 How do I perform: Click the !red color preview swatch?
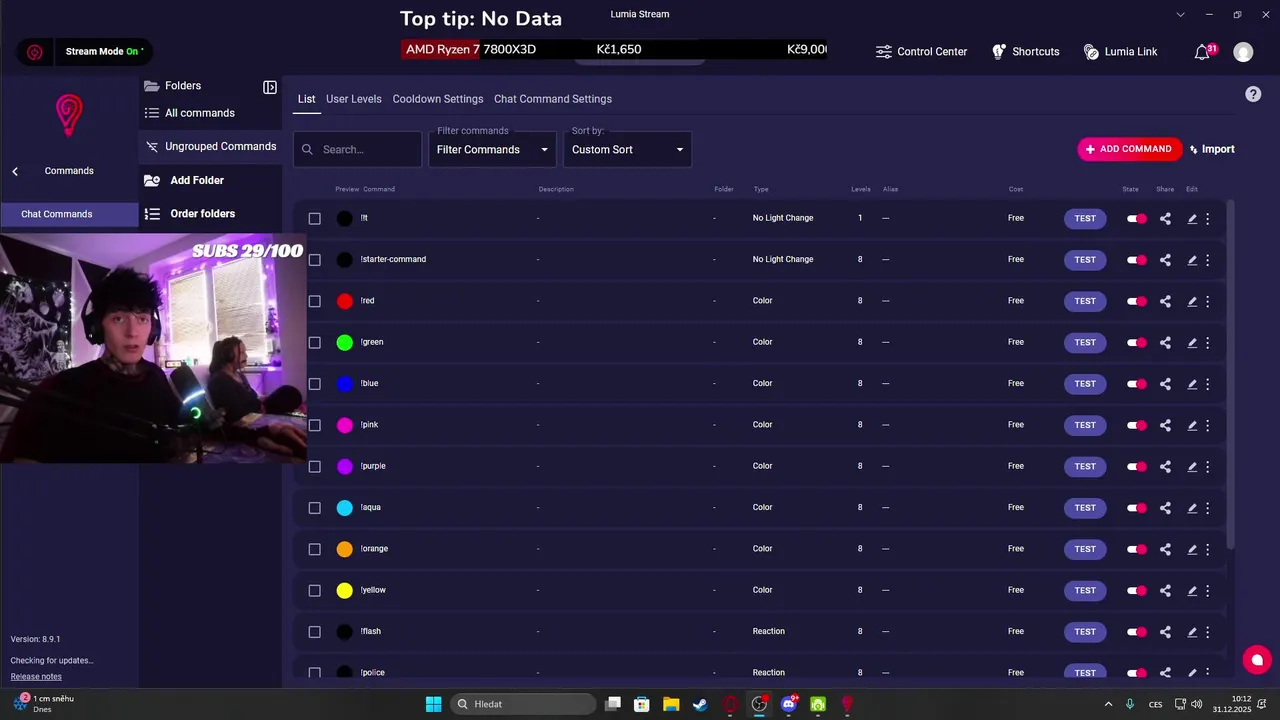[345, 301]
